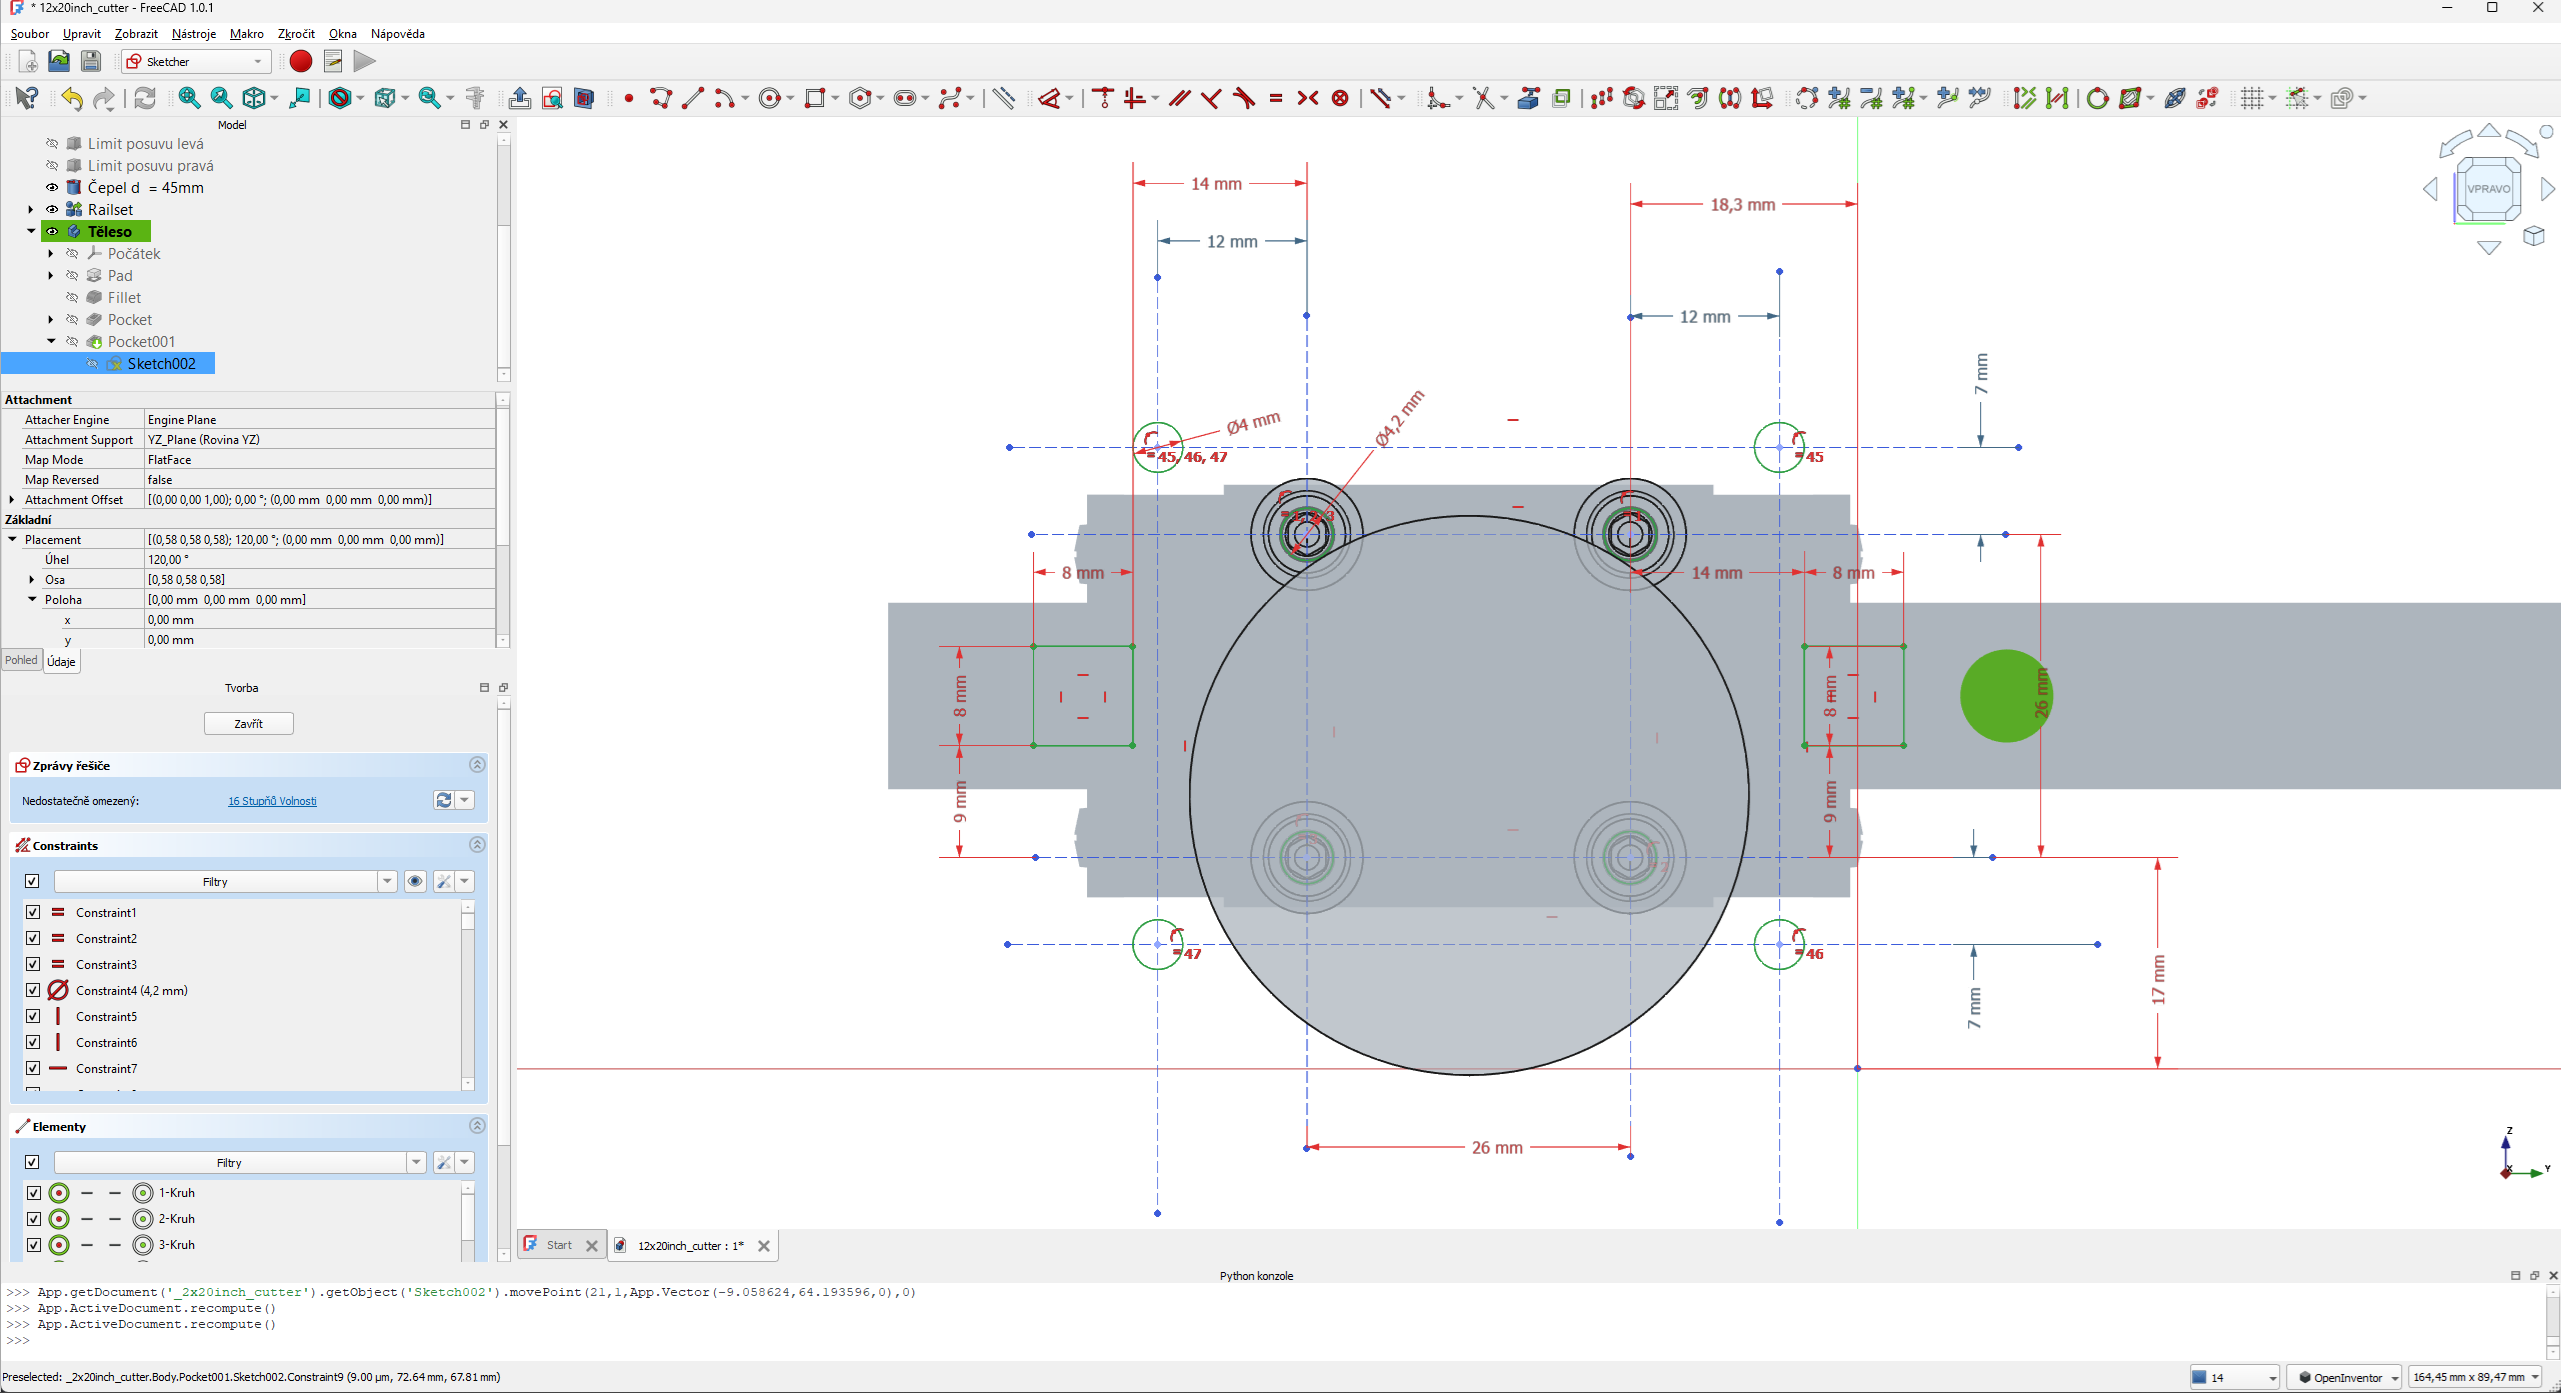Toggle the Constraint4 (4,2 mm) checkbox
Screen dimensions: 2561x1393
33,990
